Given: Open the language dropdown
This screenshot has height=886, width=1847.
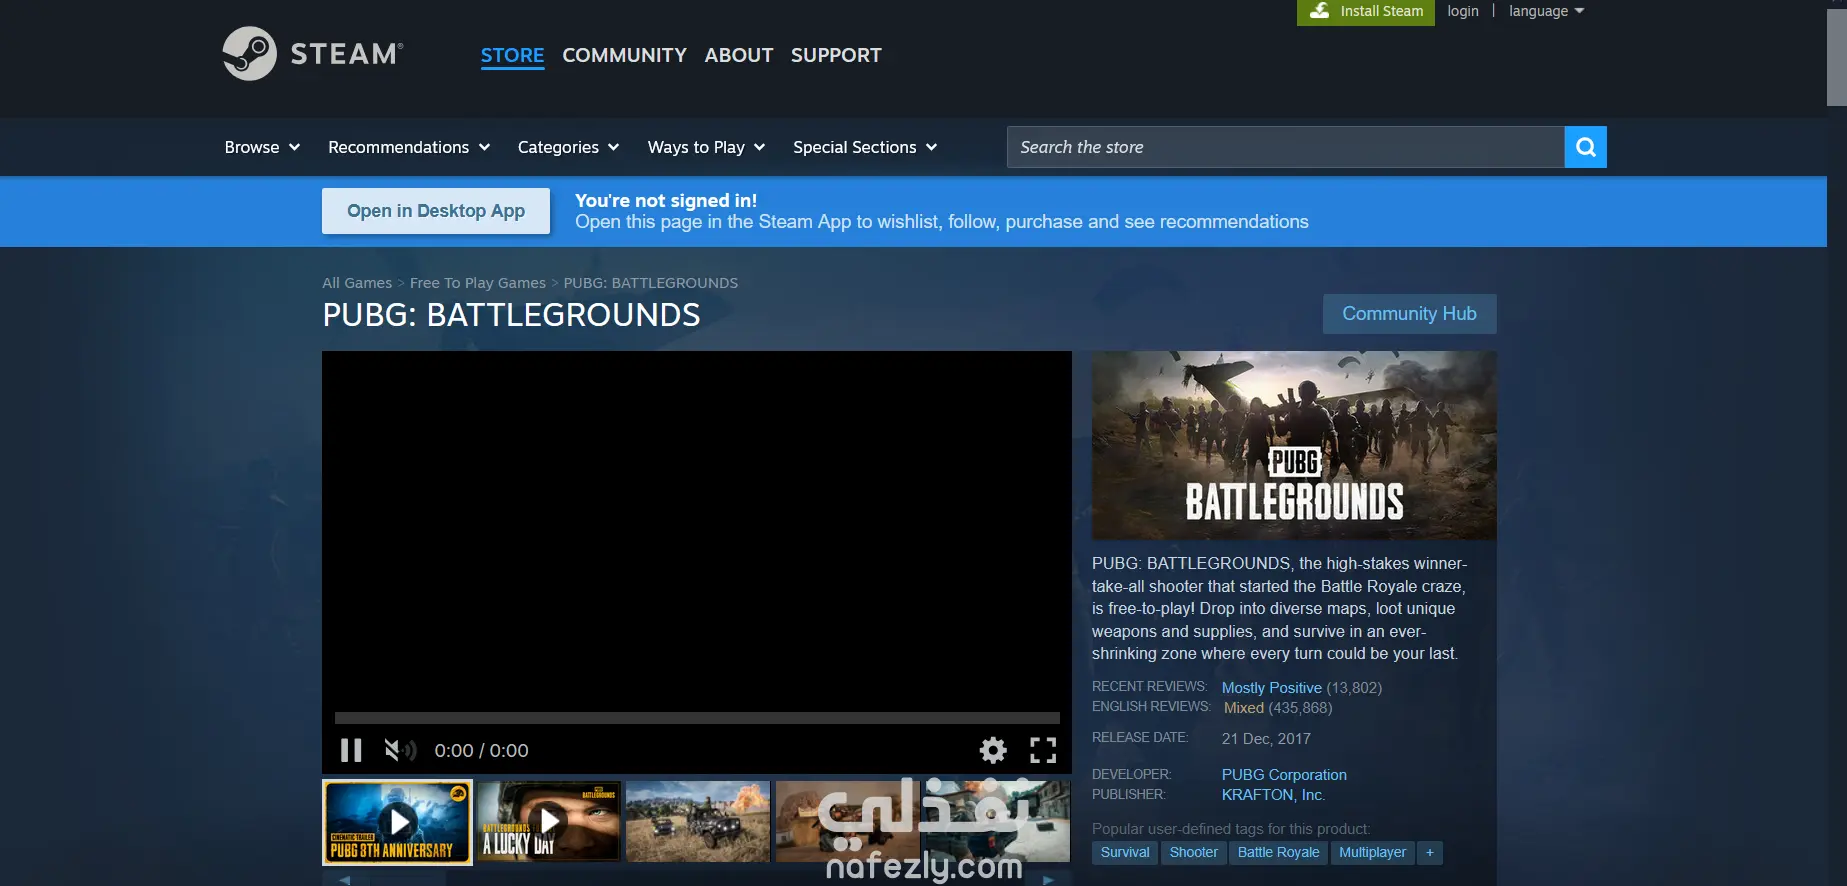Looking at the screenshot, I should [1546, 11].
